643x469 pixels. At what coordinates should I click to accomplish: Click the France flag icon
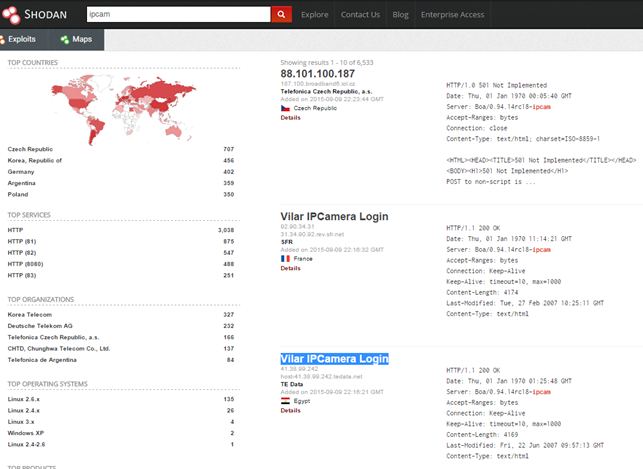click(x=286, y=259)
